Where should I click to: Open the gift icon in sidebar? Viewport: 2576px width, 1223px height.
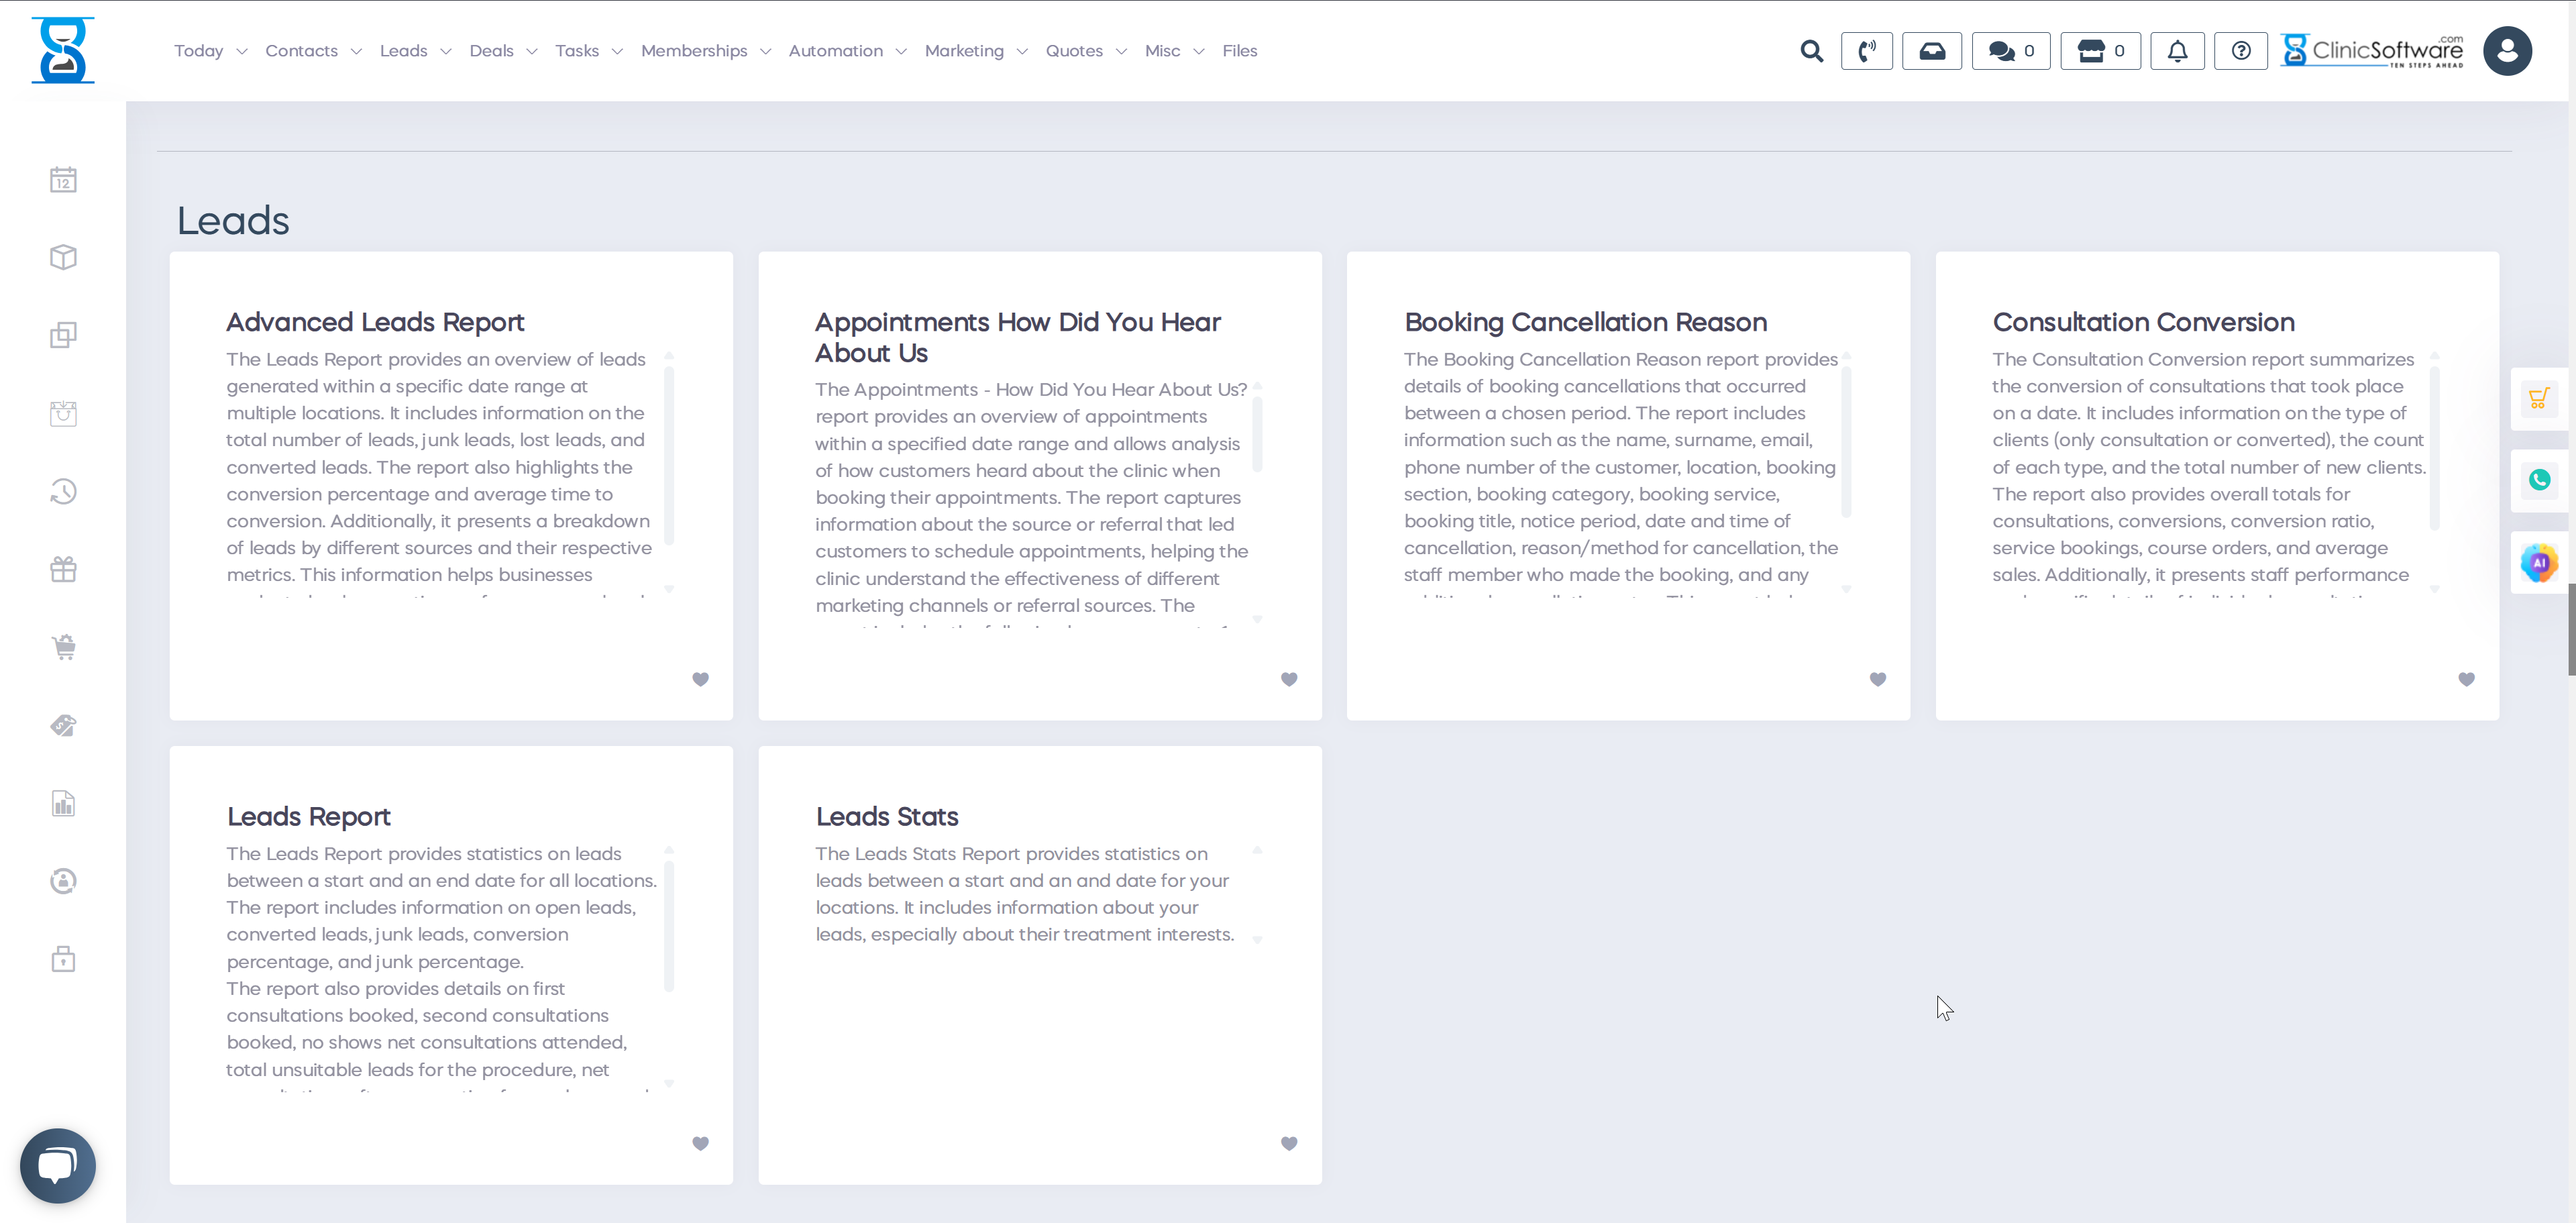pyautogui.click(x=63, y=569)
